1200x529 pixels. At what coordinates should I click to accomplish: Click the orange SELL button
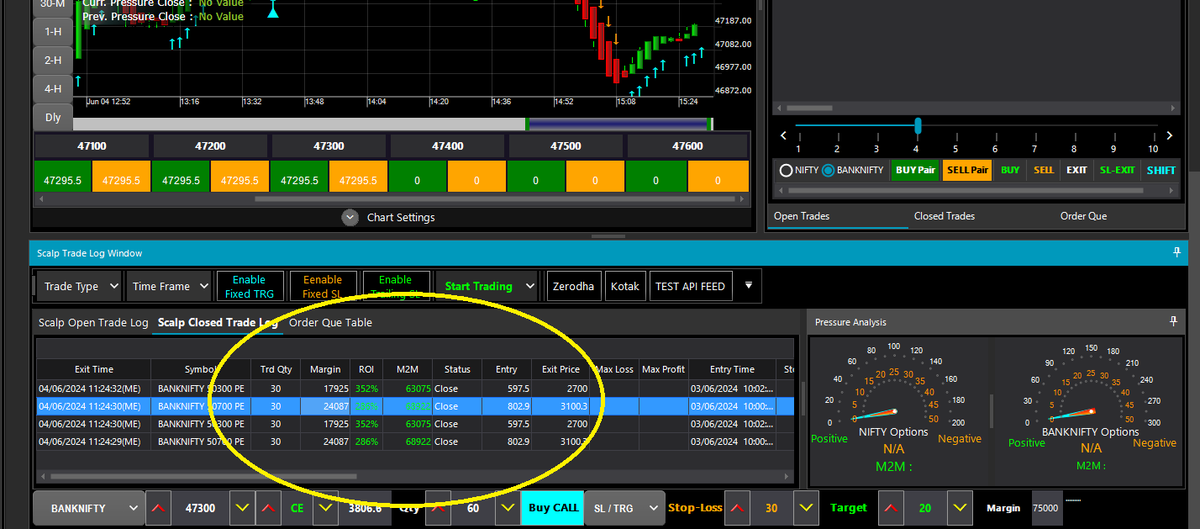(1044, 170)
